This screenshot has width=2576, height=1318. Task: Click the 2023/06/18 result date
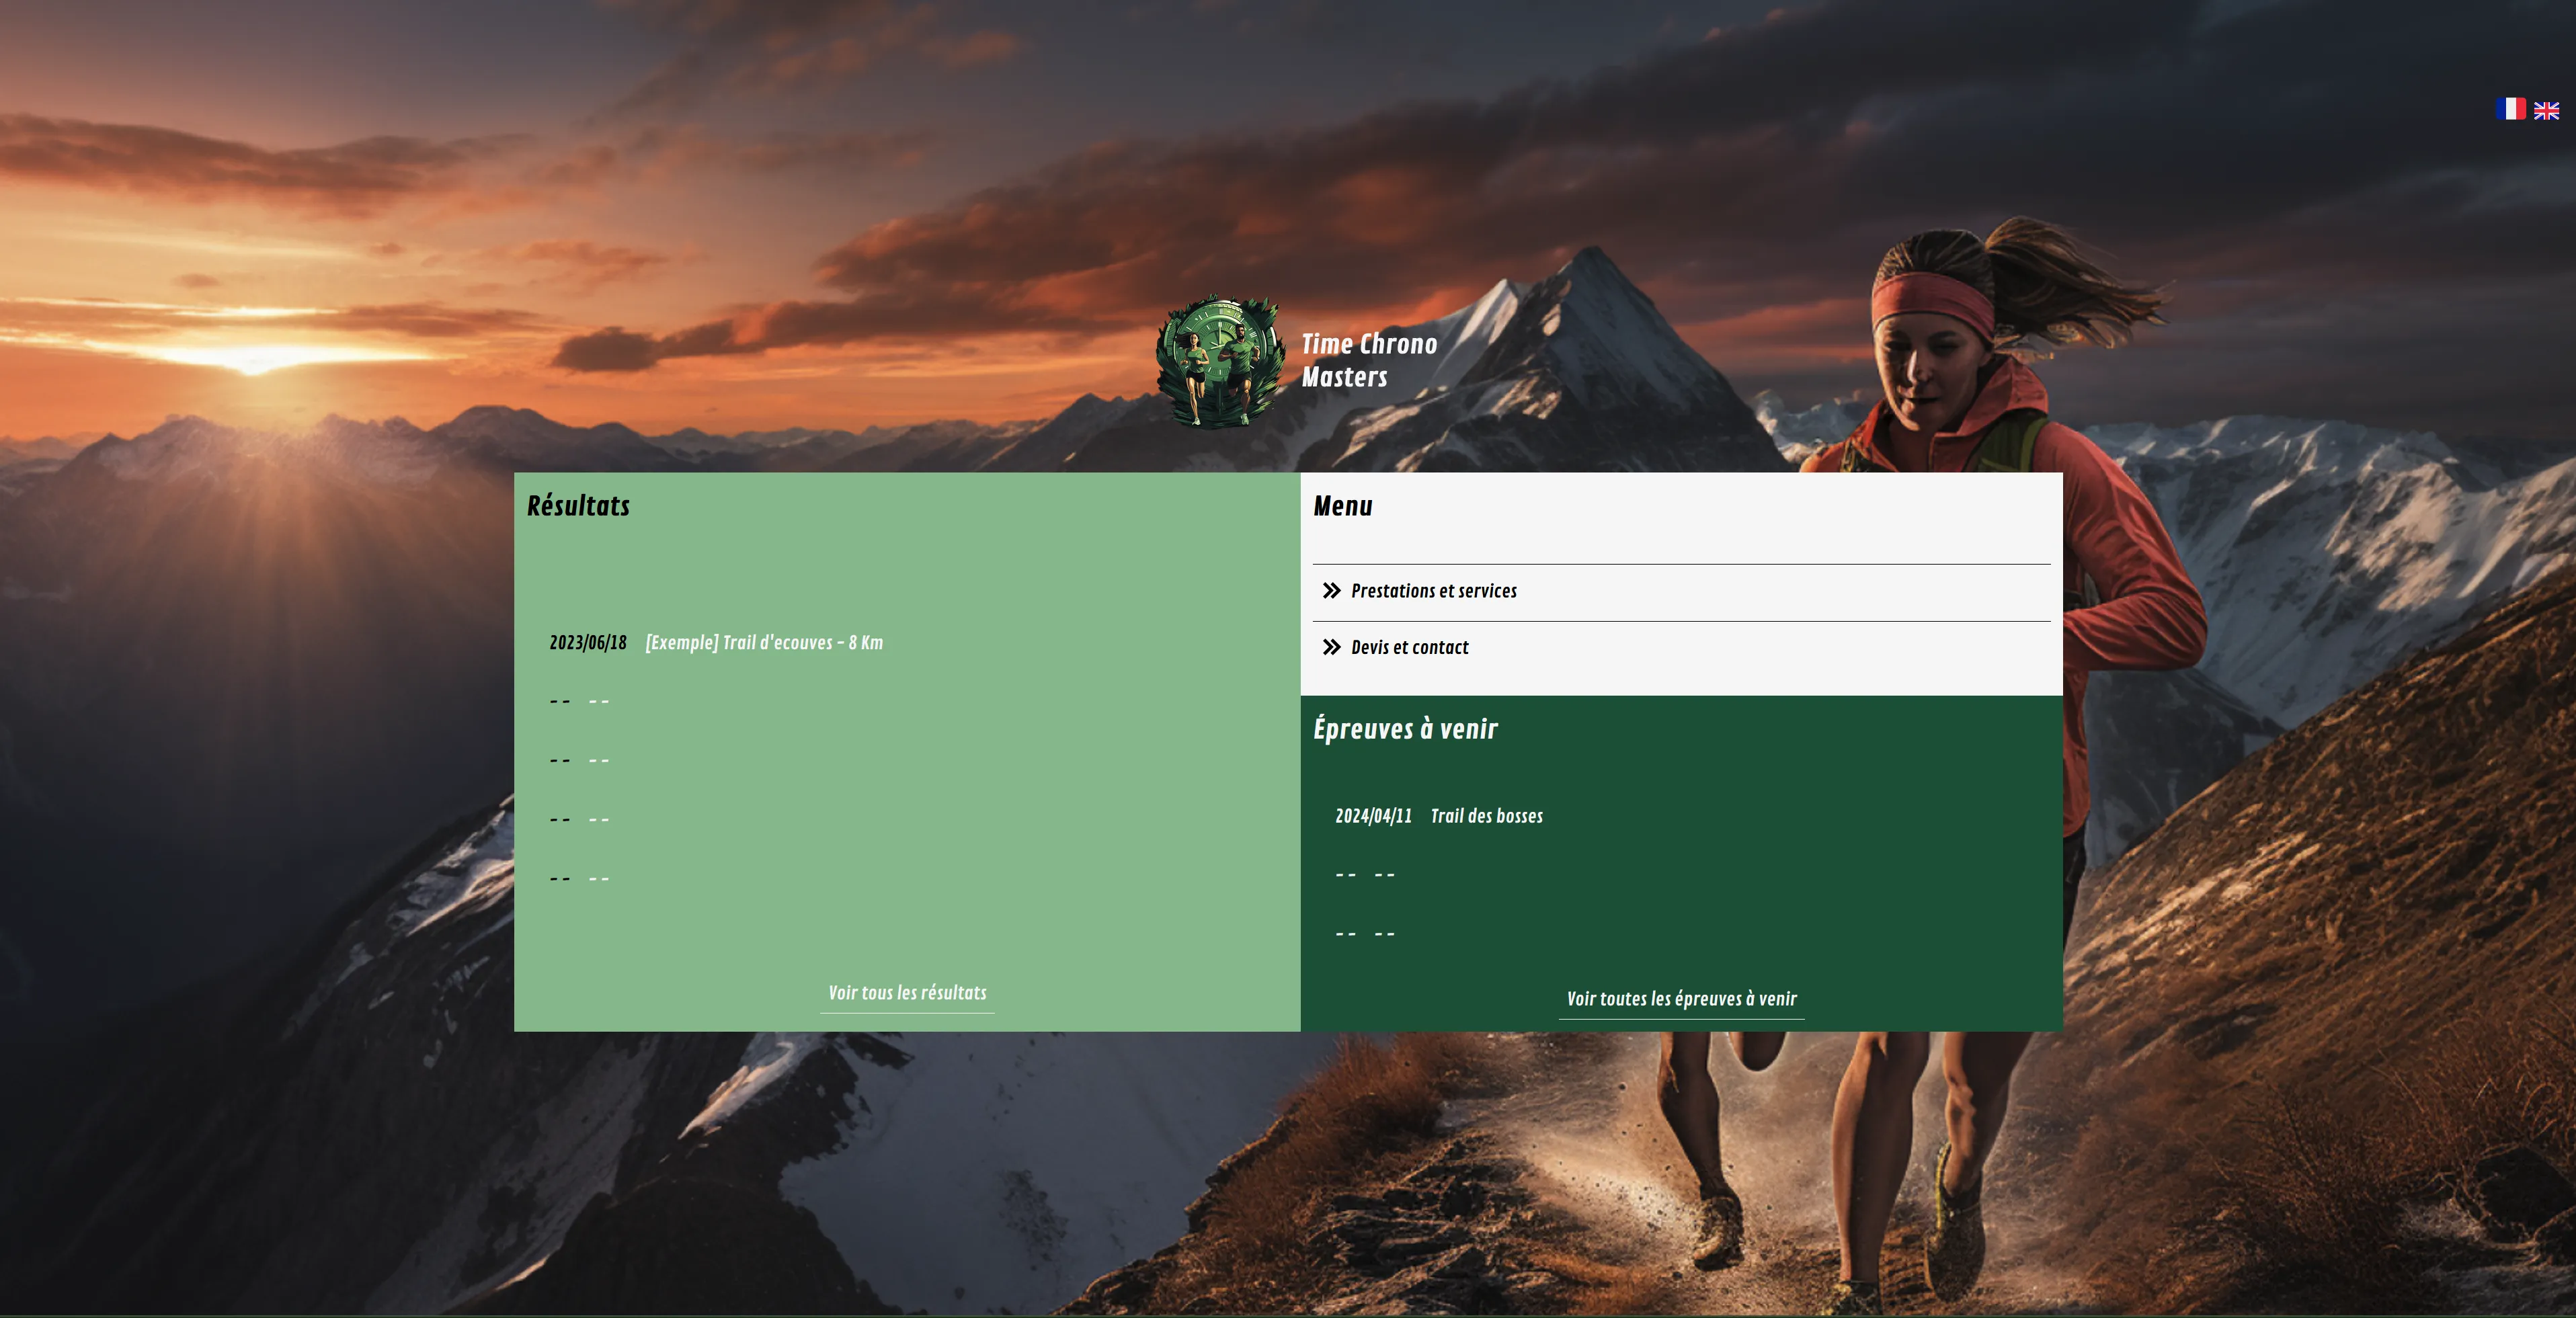tap(588, 643)
